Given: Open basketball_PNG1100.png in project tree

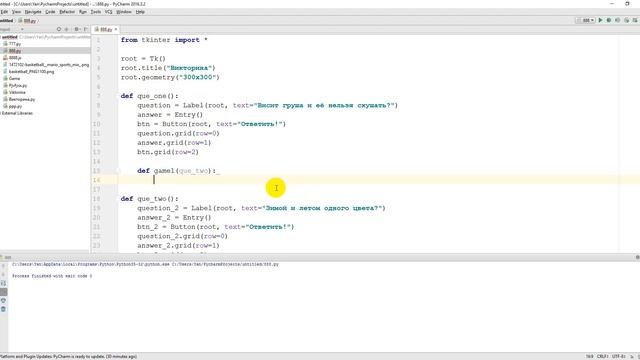Looking at the screenshot, I should (x=31, y=71).
